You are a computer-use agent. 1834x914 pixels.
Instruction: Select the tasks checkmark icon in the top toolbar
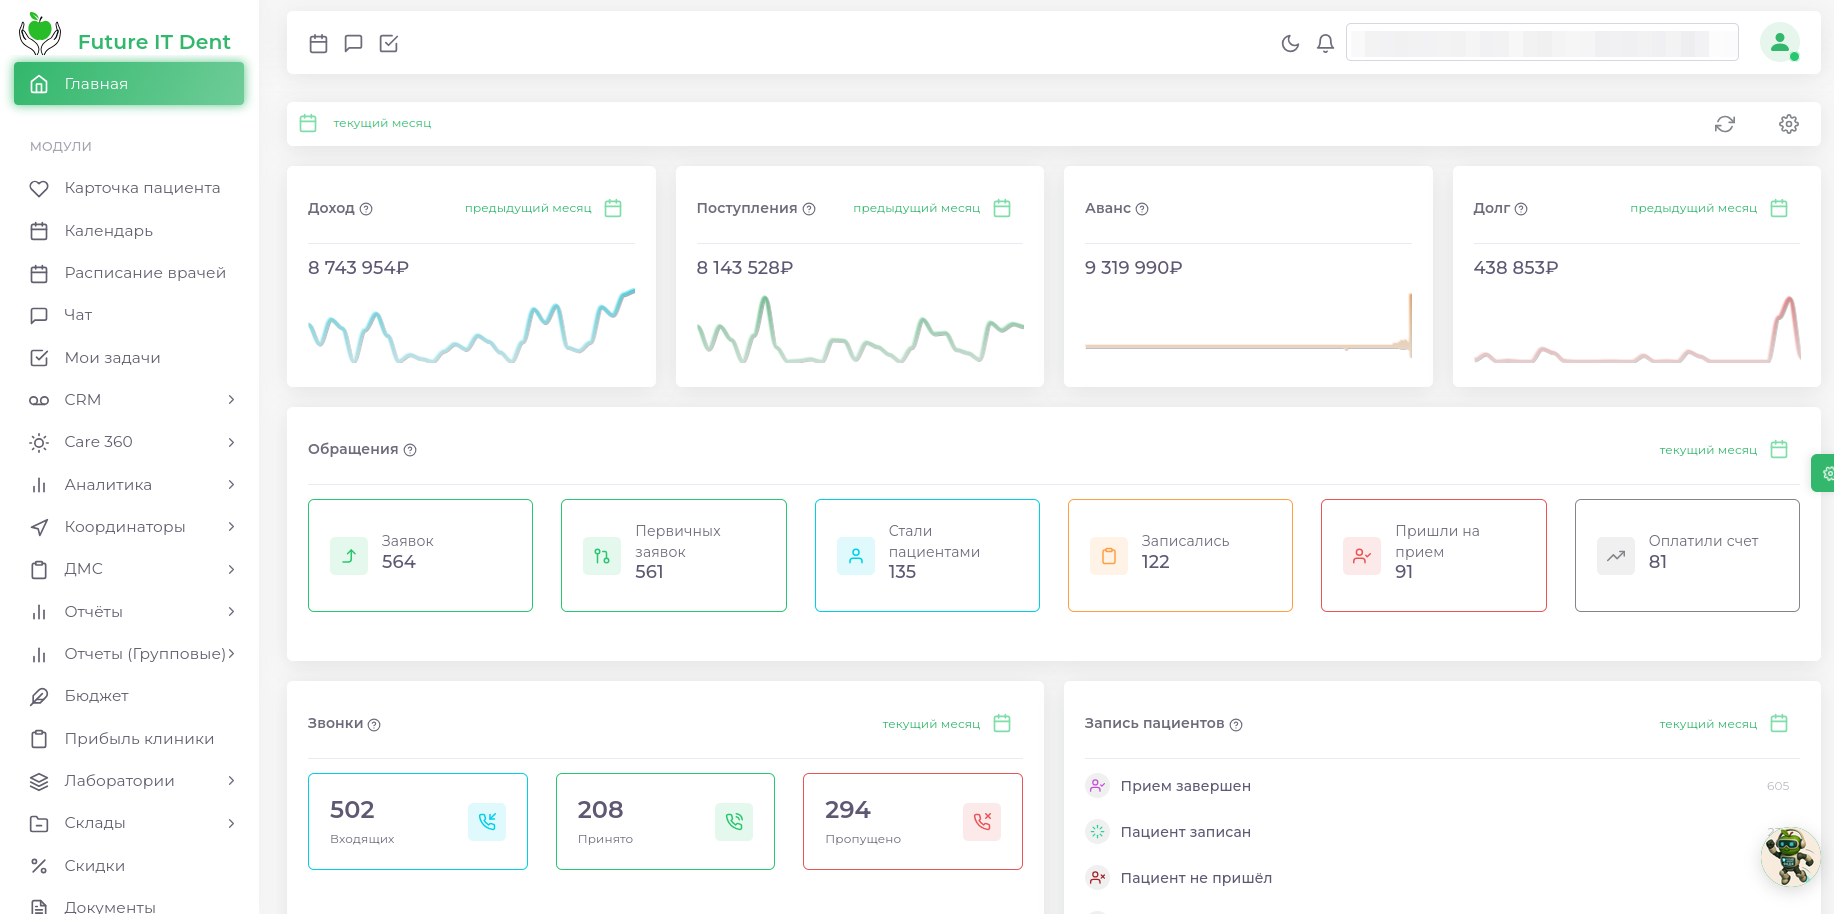click(389, 43)
